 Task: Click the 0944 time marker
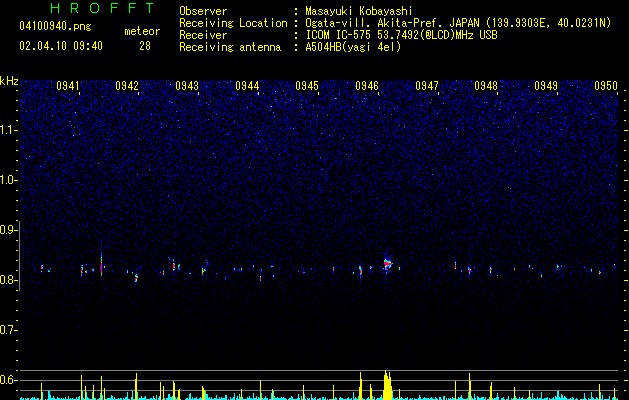tap(247, 86)
